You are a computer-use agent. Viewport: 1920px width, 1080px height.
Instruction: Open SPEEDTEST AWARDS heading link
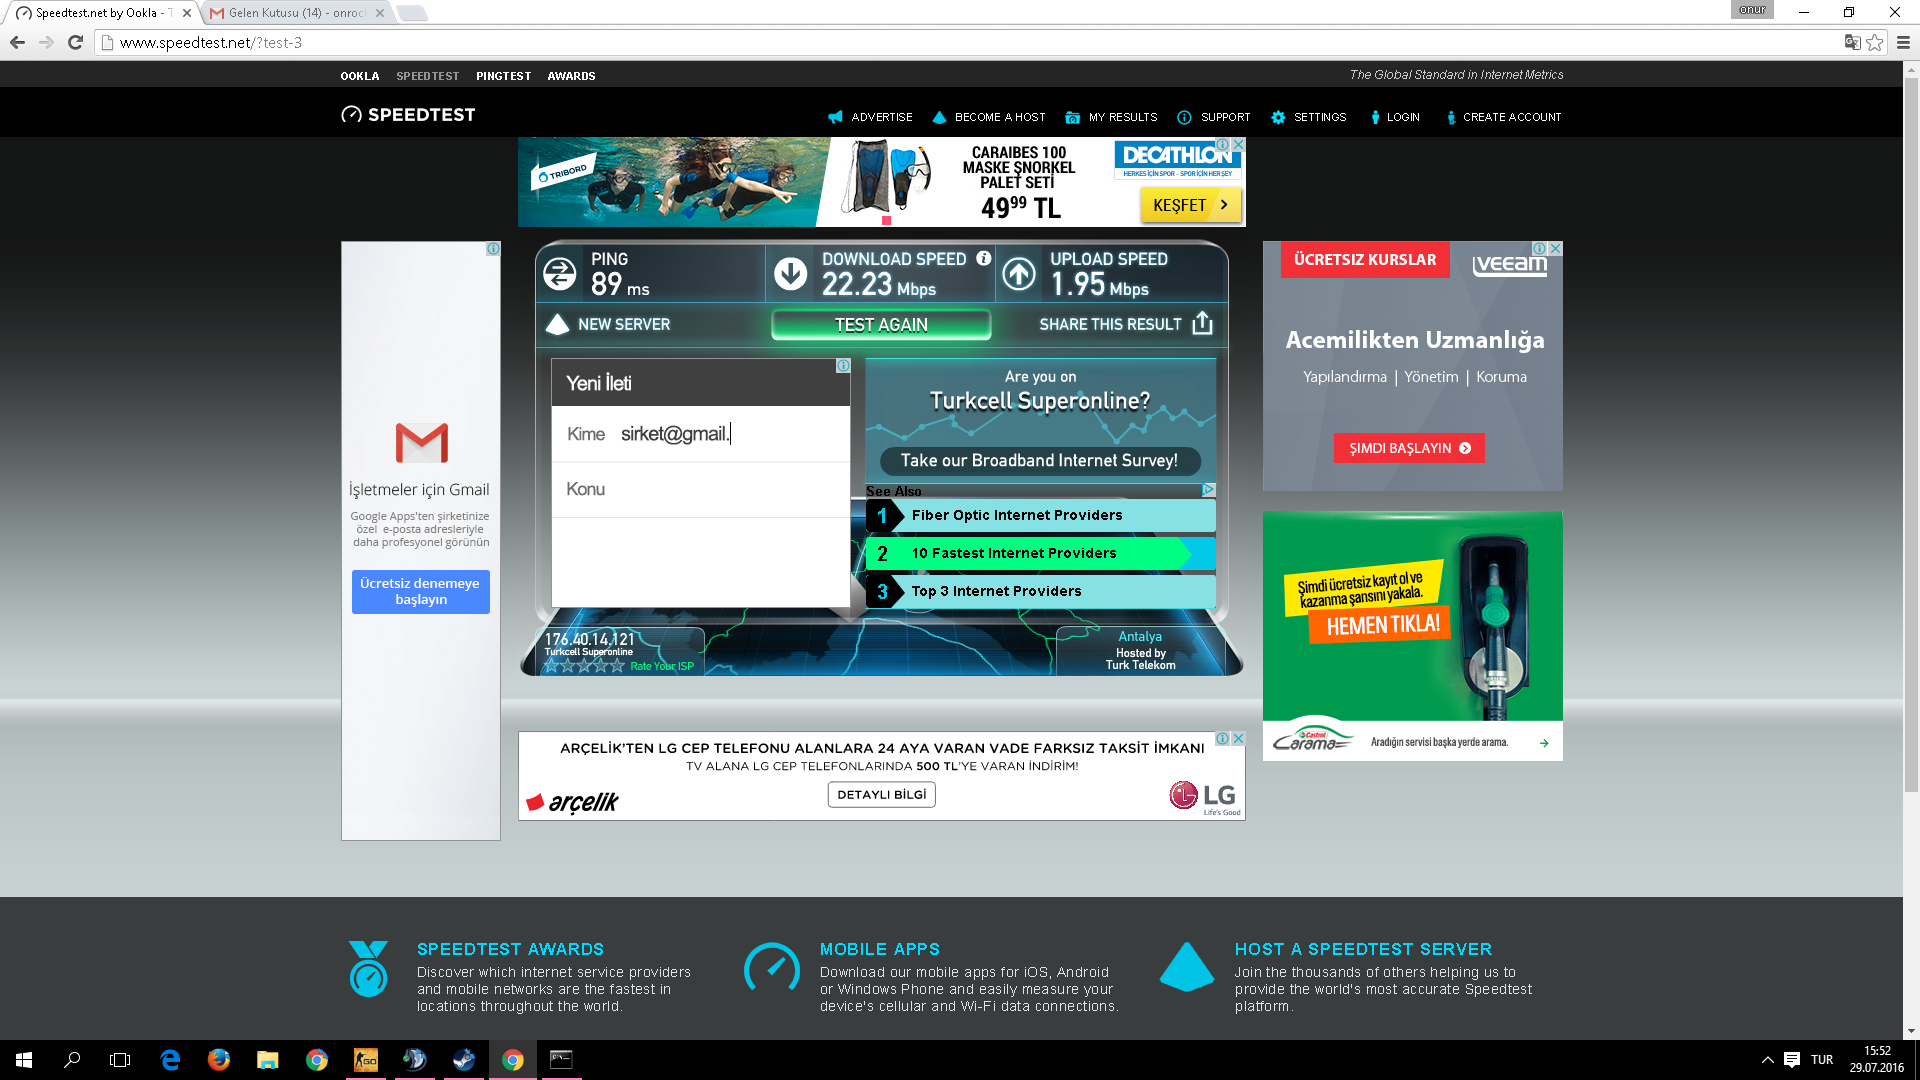coord(510,949)
